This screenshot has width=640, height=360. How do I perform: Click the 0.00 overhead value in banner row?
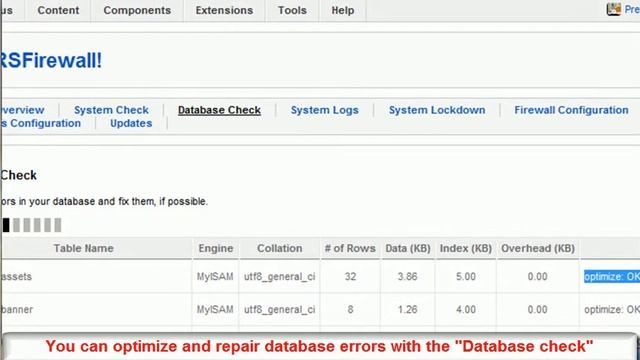(537, 309)
